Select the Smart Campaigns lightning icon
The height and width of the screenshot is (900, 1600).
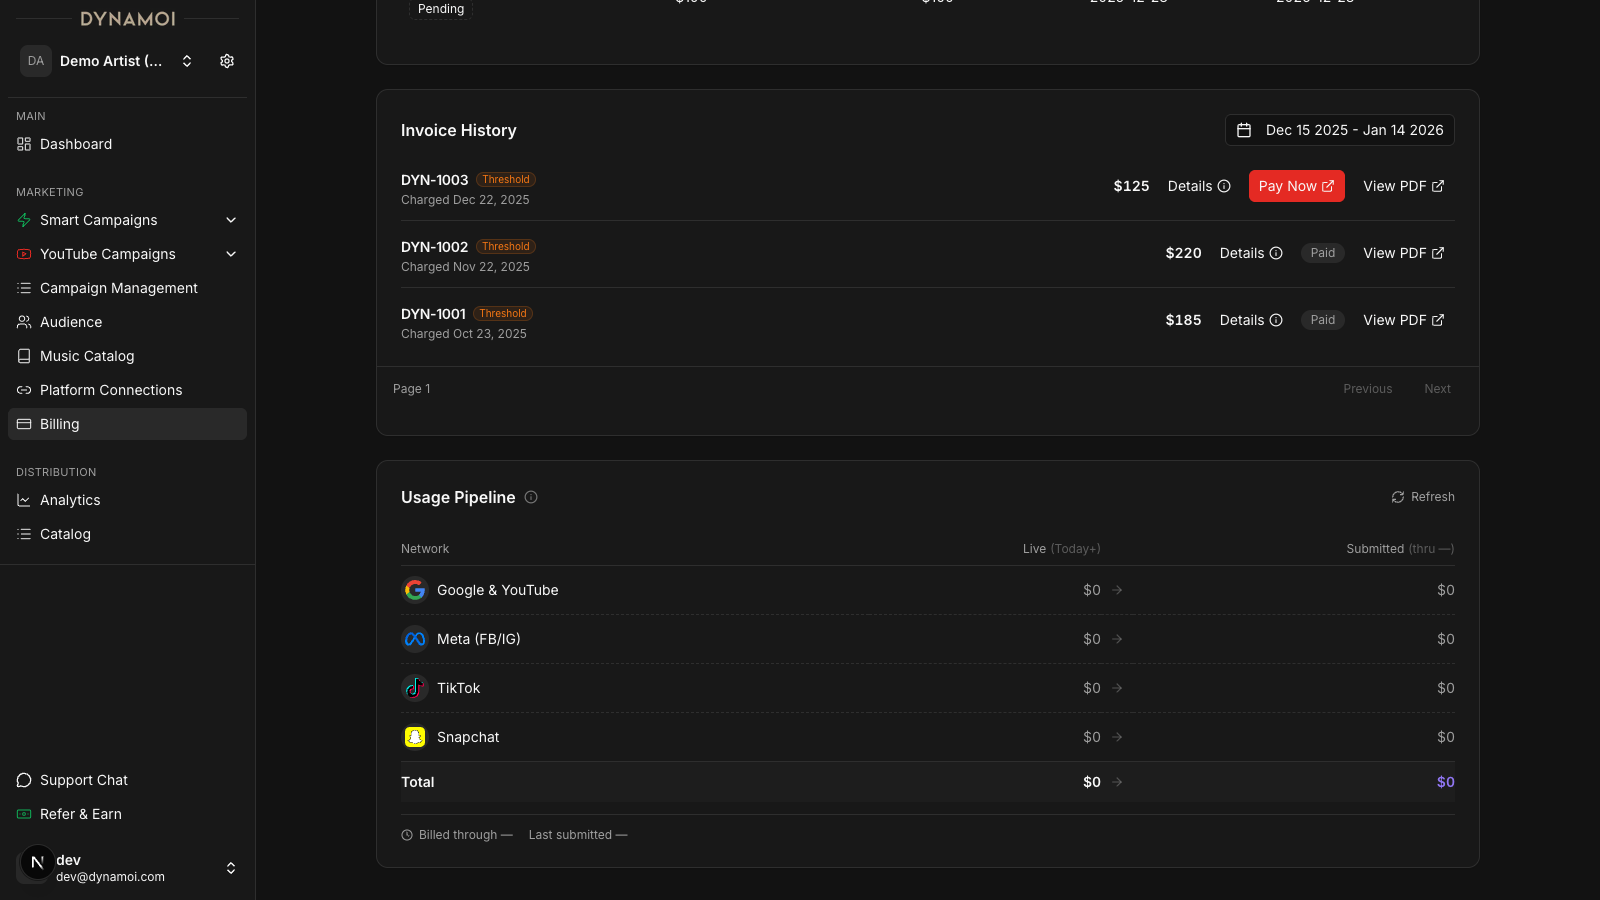point(24,220)
